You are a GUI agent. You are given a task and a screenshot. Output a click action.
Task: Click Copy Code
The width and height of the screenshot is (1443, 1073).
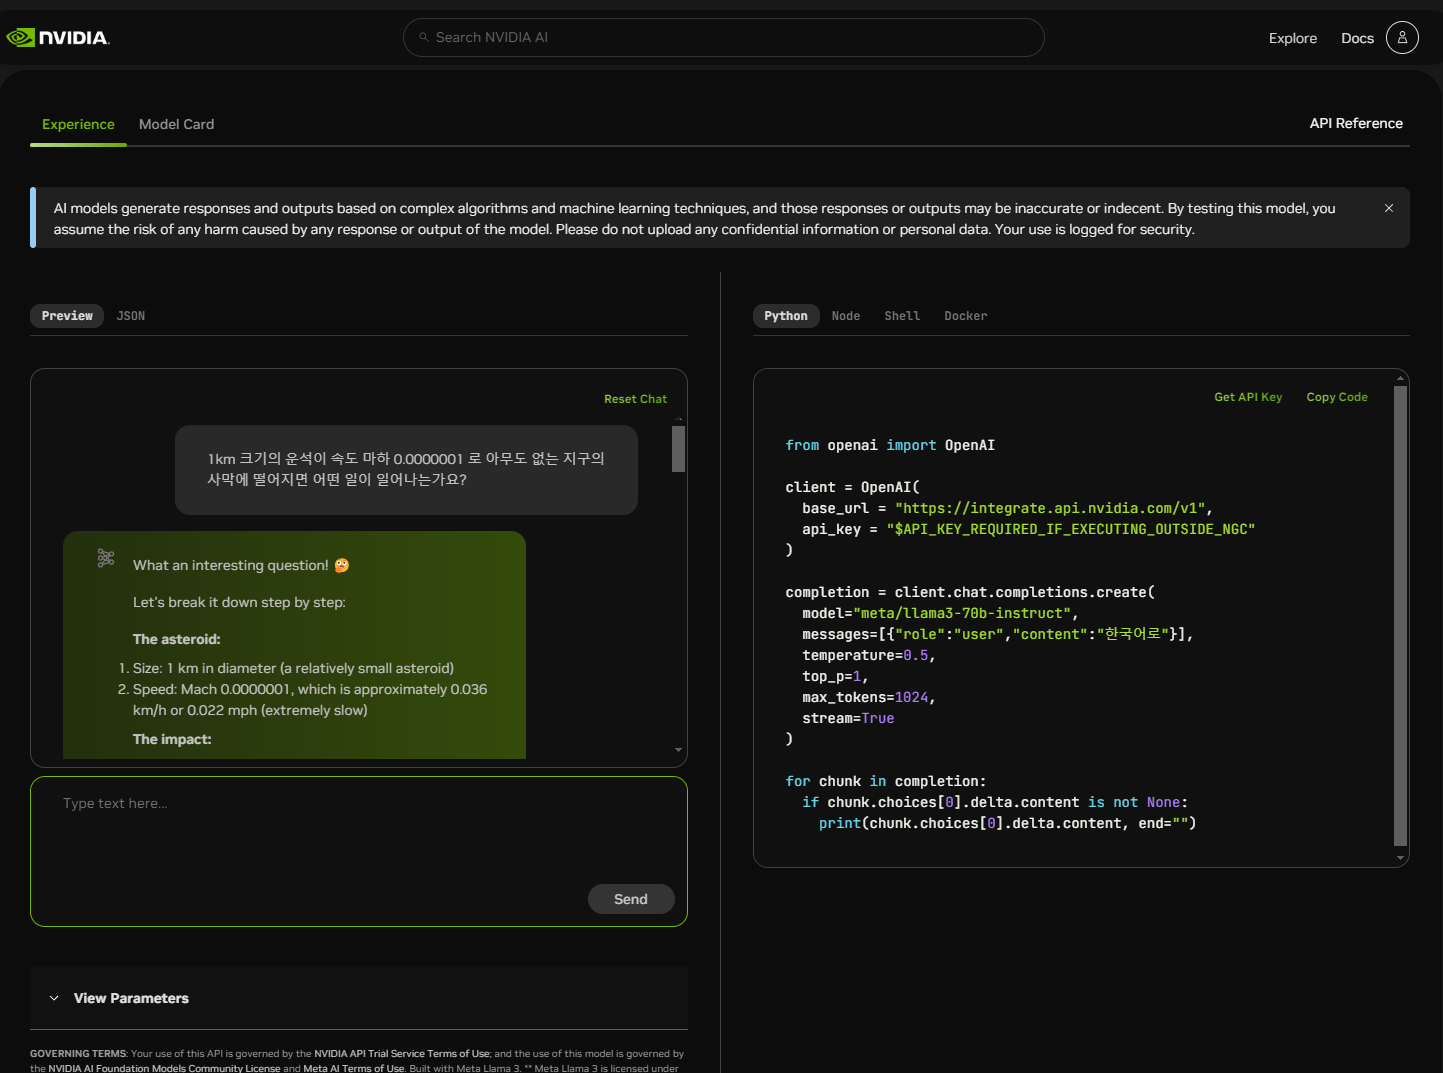[x=1337, y=397]
